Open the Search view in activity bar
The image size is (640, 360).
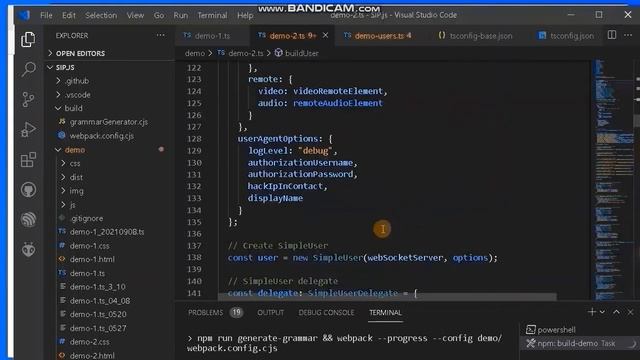(28, 69)
